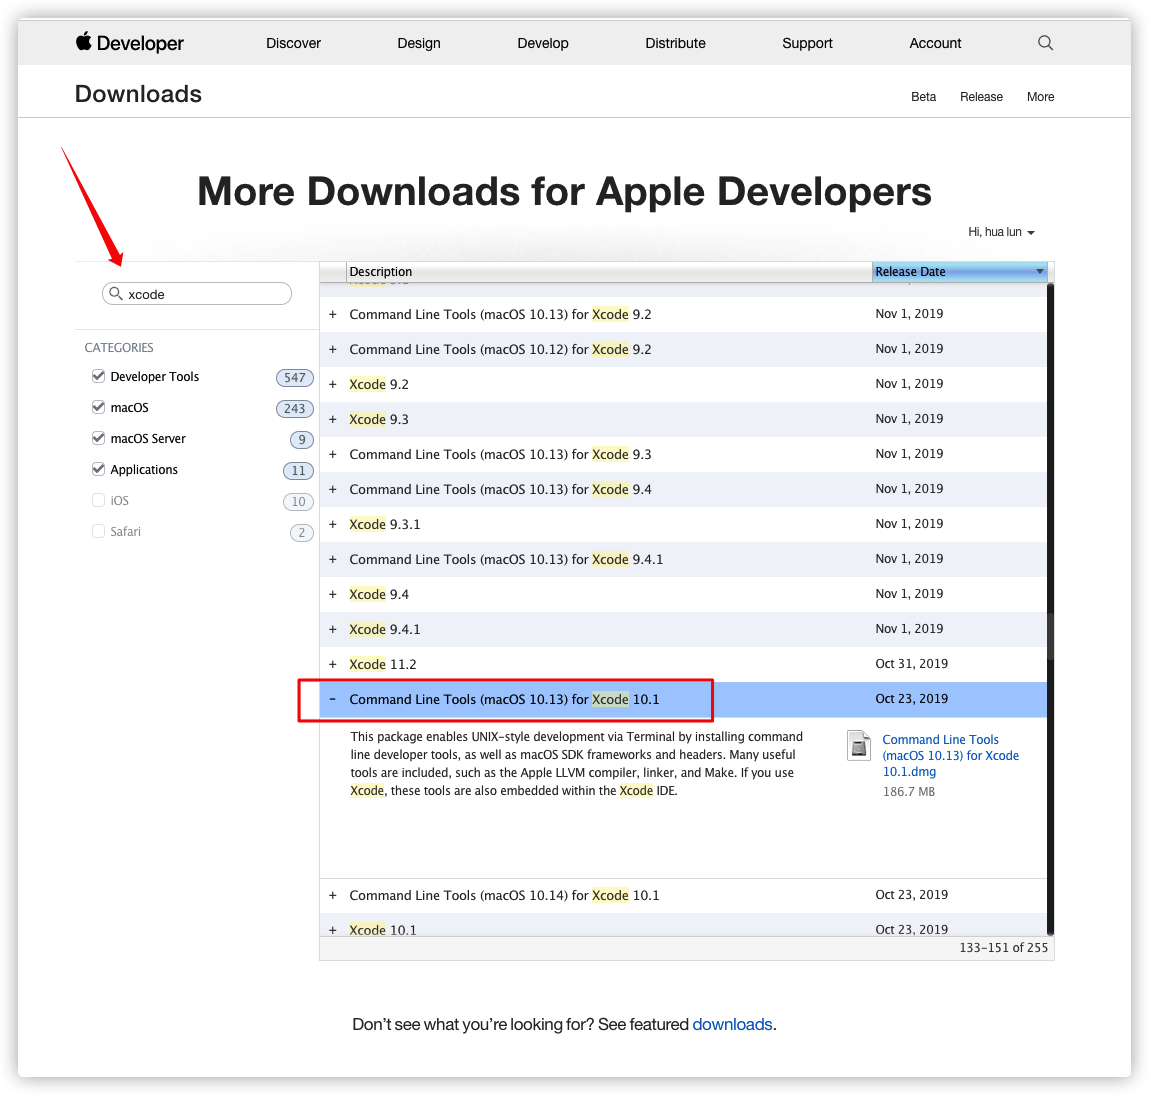The width and height of the screenshot is (1149, 1095).
Task: Expand the Xcode 9.4.1 row
Action: pyautogui.click(x=333, y=630)
